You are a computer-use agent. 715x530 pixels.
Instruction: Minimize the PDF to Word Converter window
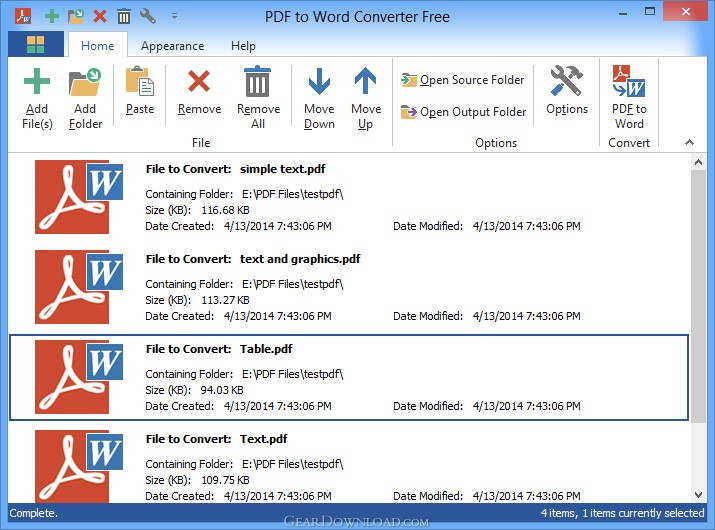pos(623,13)
